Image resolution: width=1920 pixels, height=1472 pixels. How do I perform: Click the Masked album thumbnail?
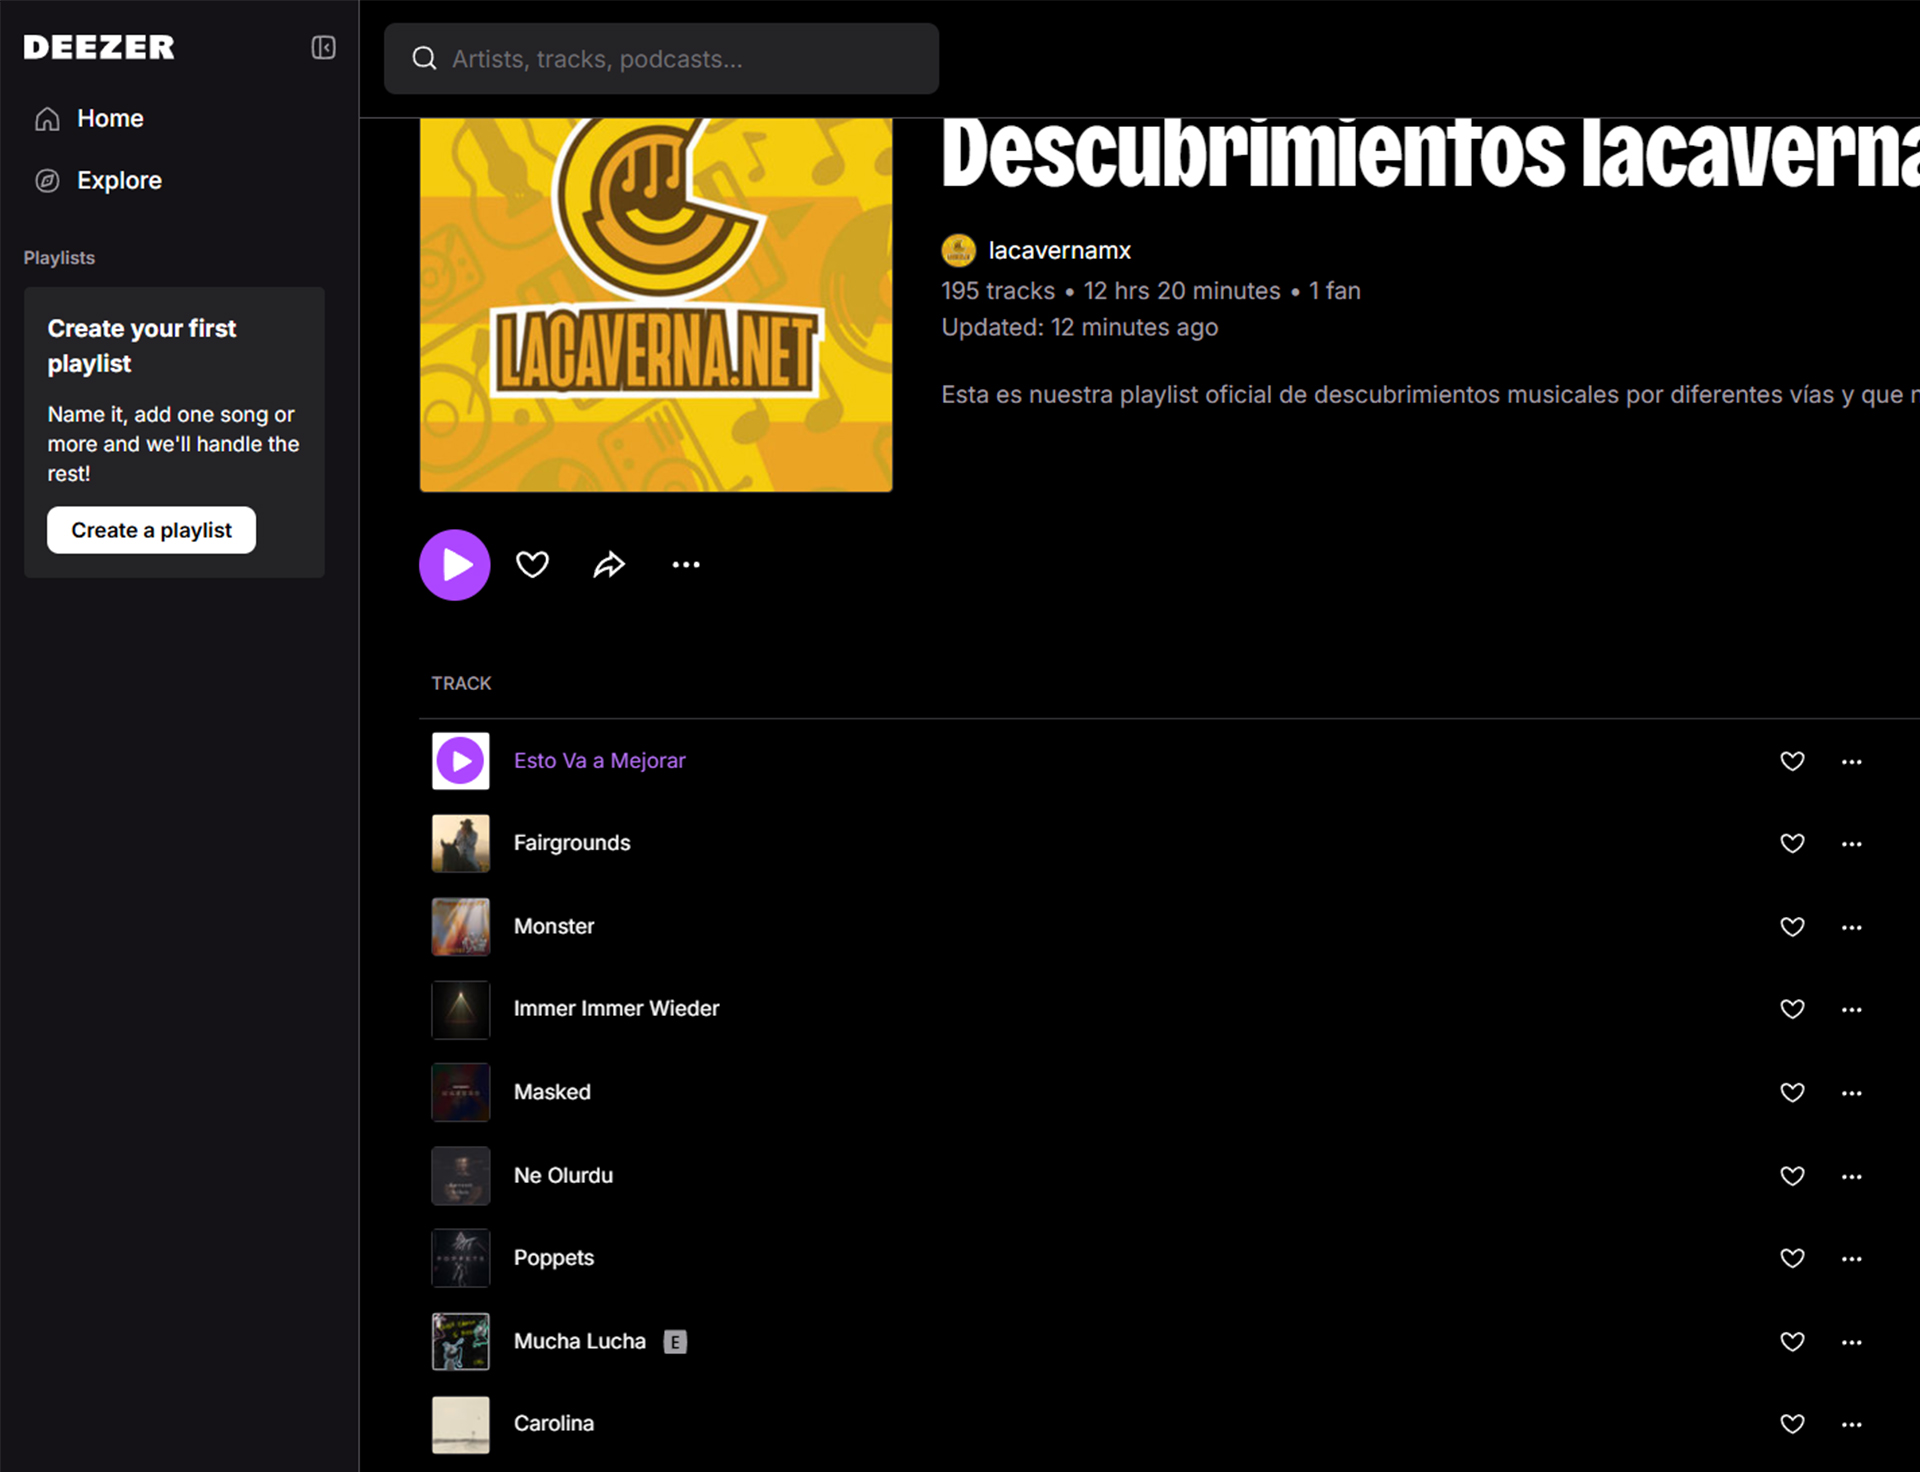(461, 1092)
